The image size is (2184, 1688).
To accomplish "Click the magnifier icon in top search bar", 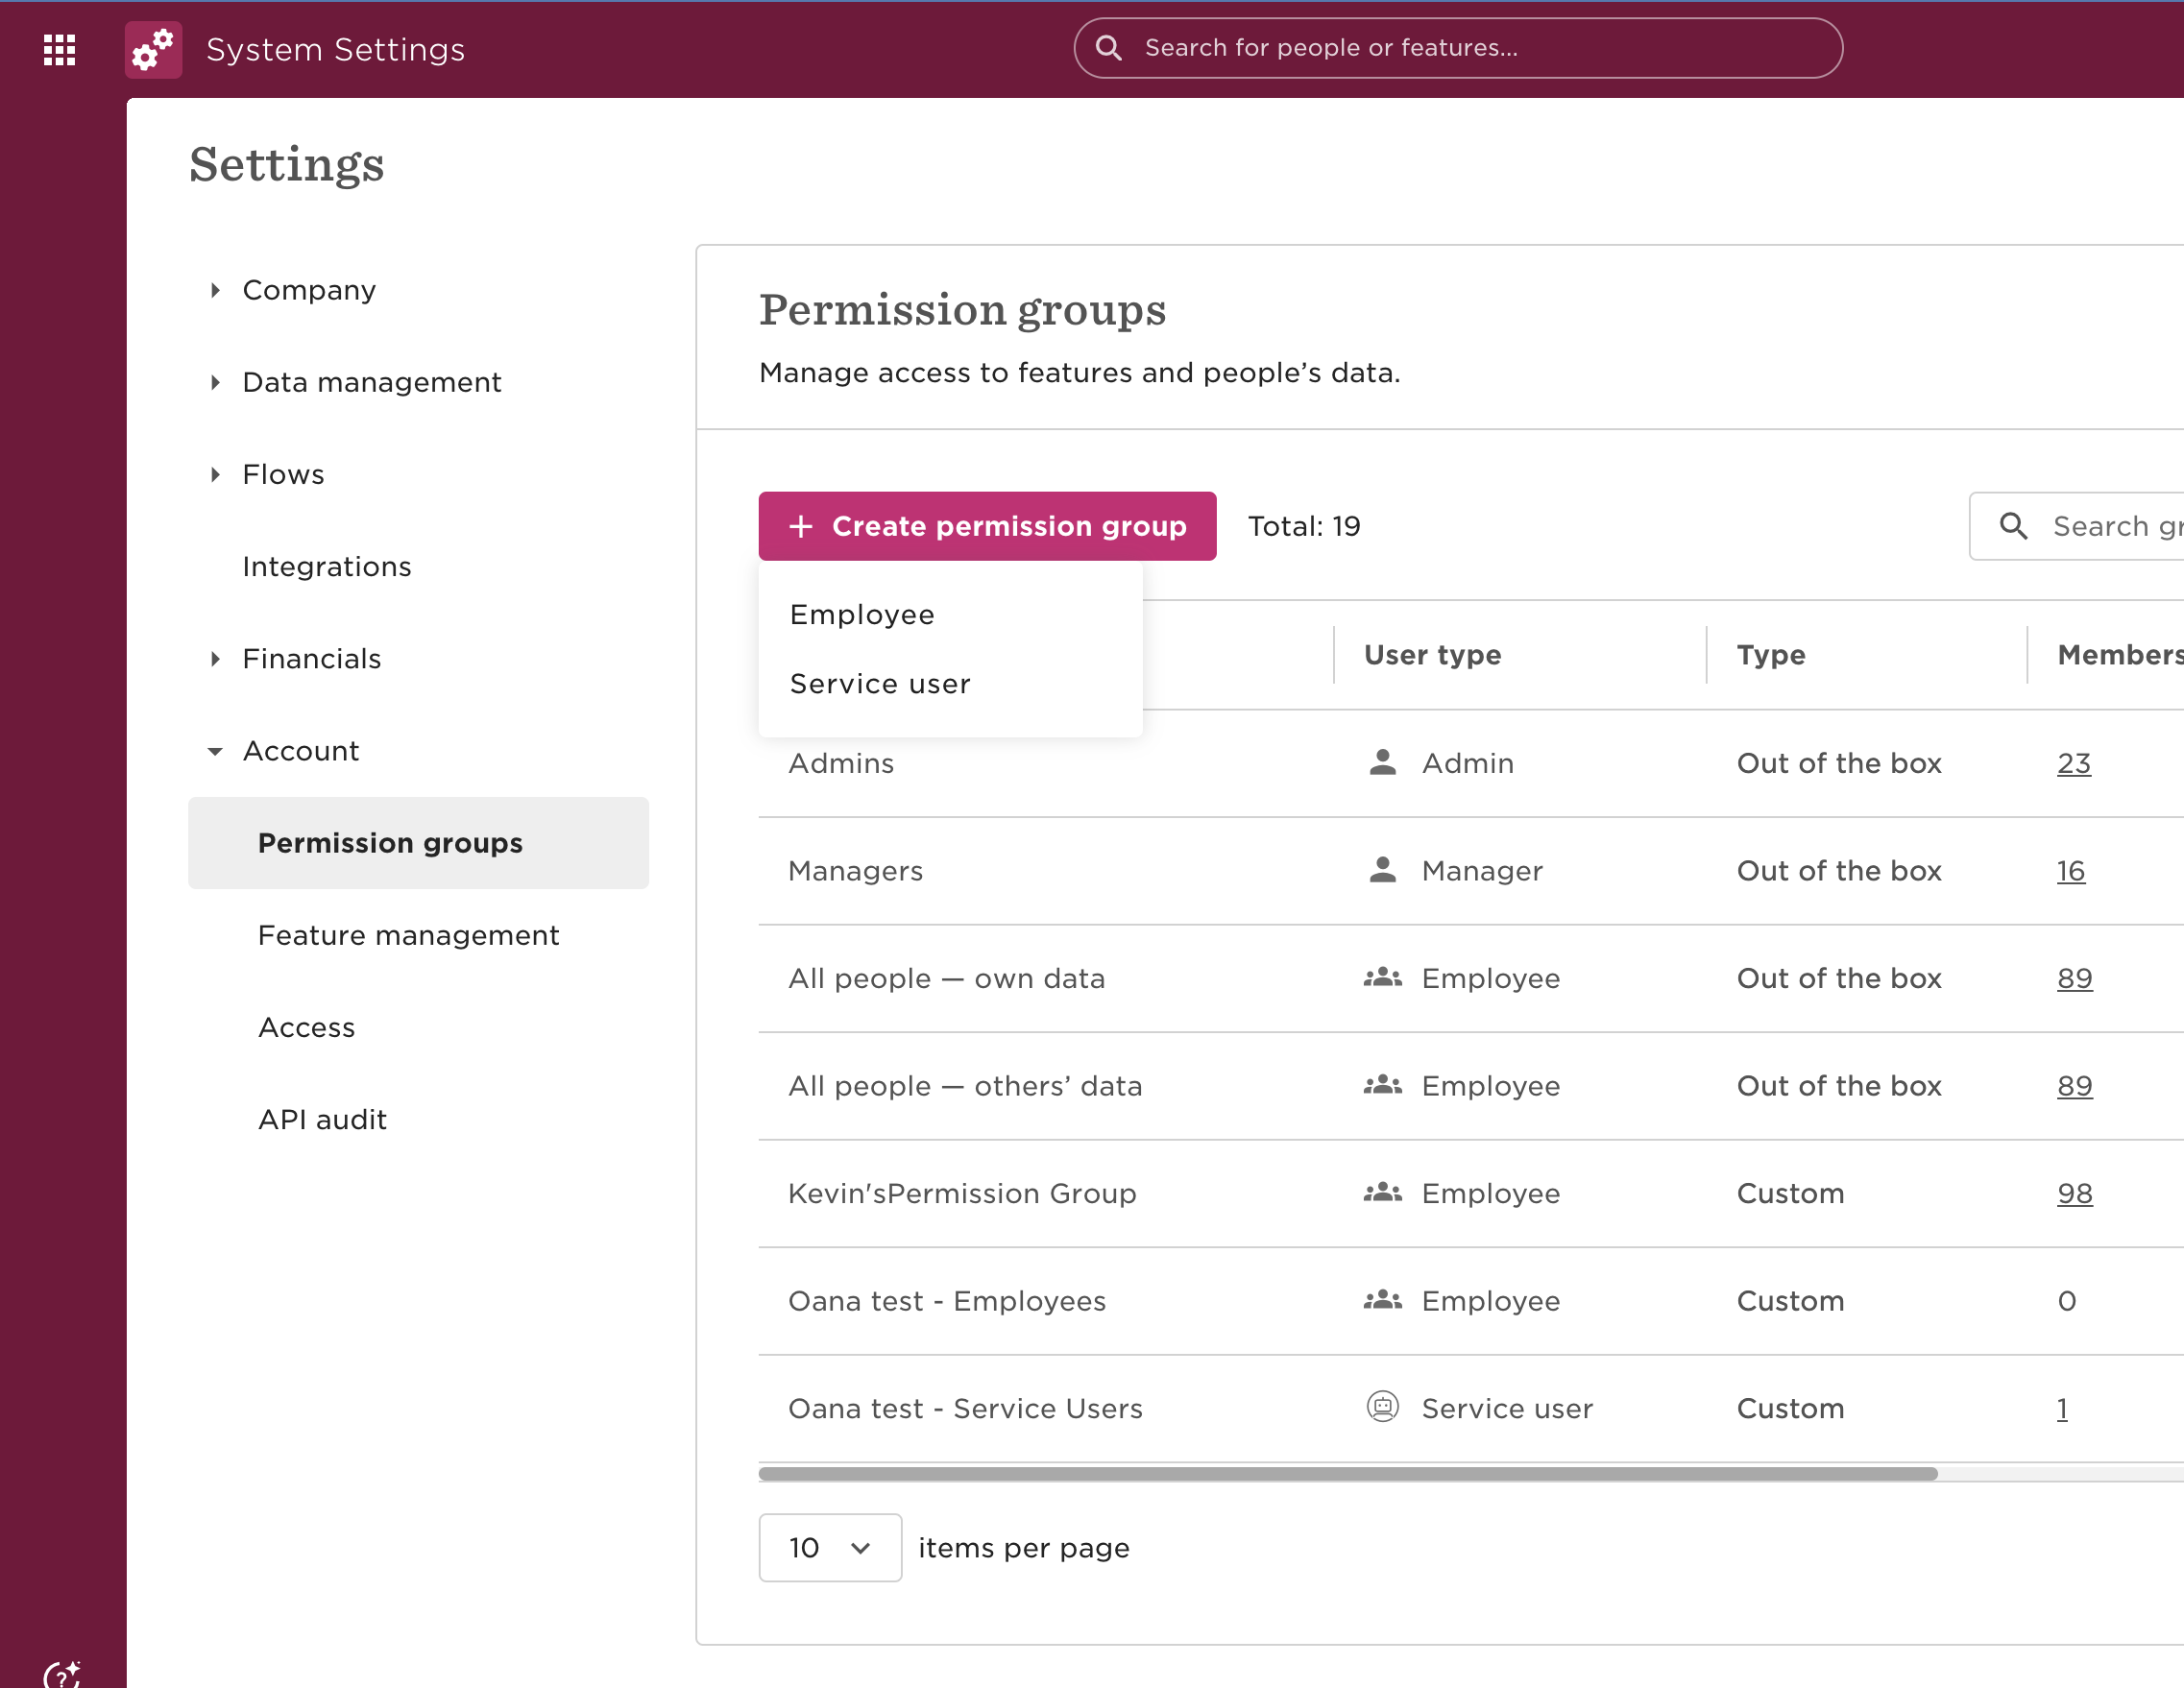I will (1108, 48).
